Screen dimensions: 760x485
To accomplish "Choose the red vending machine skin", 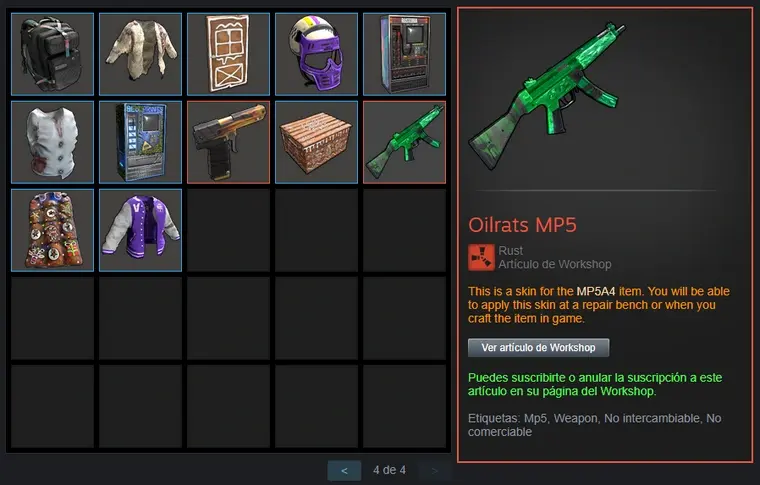I will 404,54.
